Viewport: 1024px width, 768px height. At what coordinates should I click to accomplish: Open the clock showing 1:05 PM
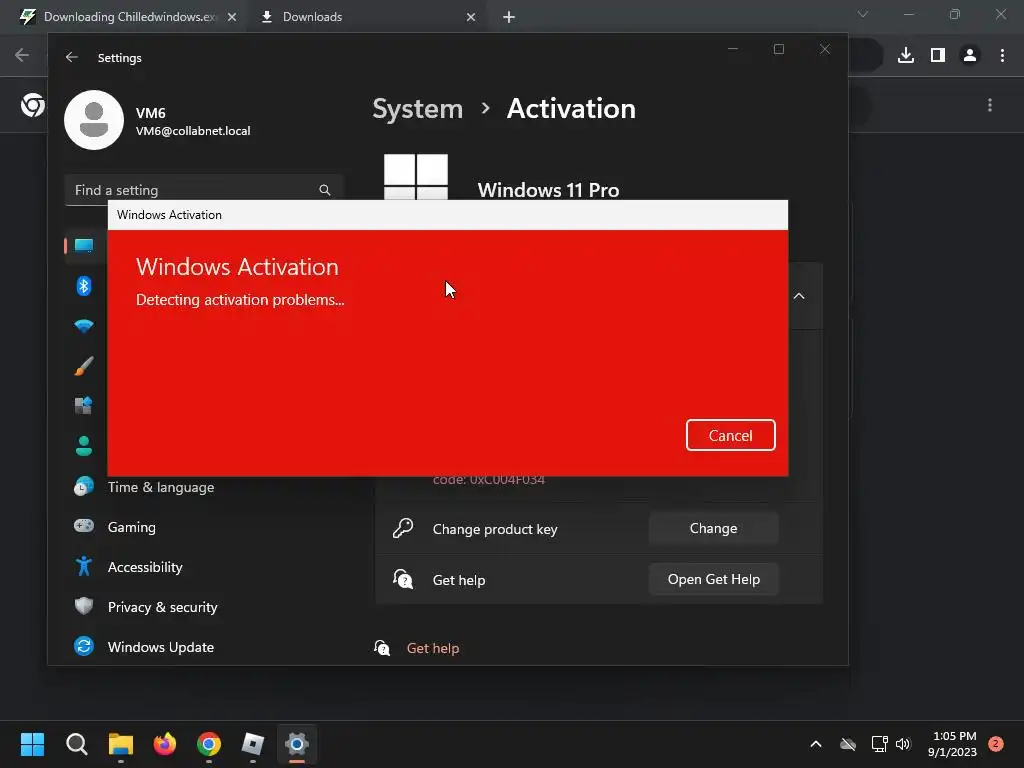tap(953, 744)
